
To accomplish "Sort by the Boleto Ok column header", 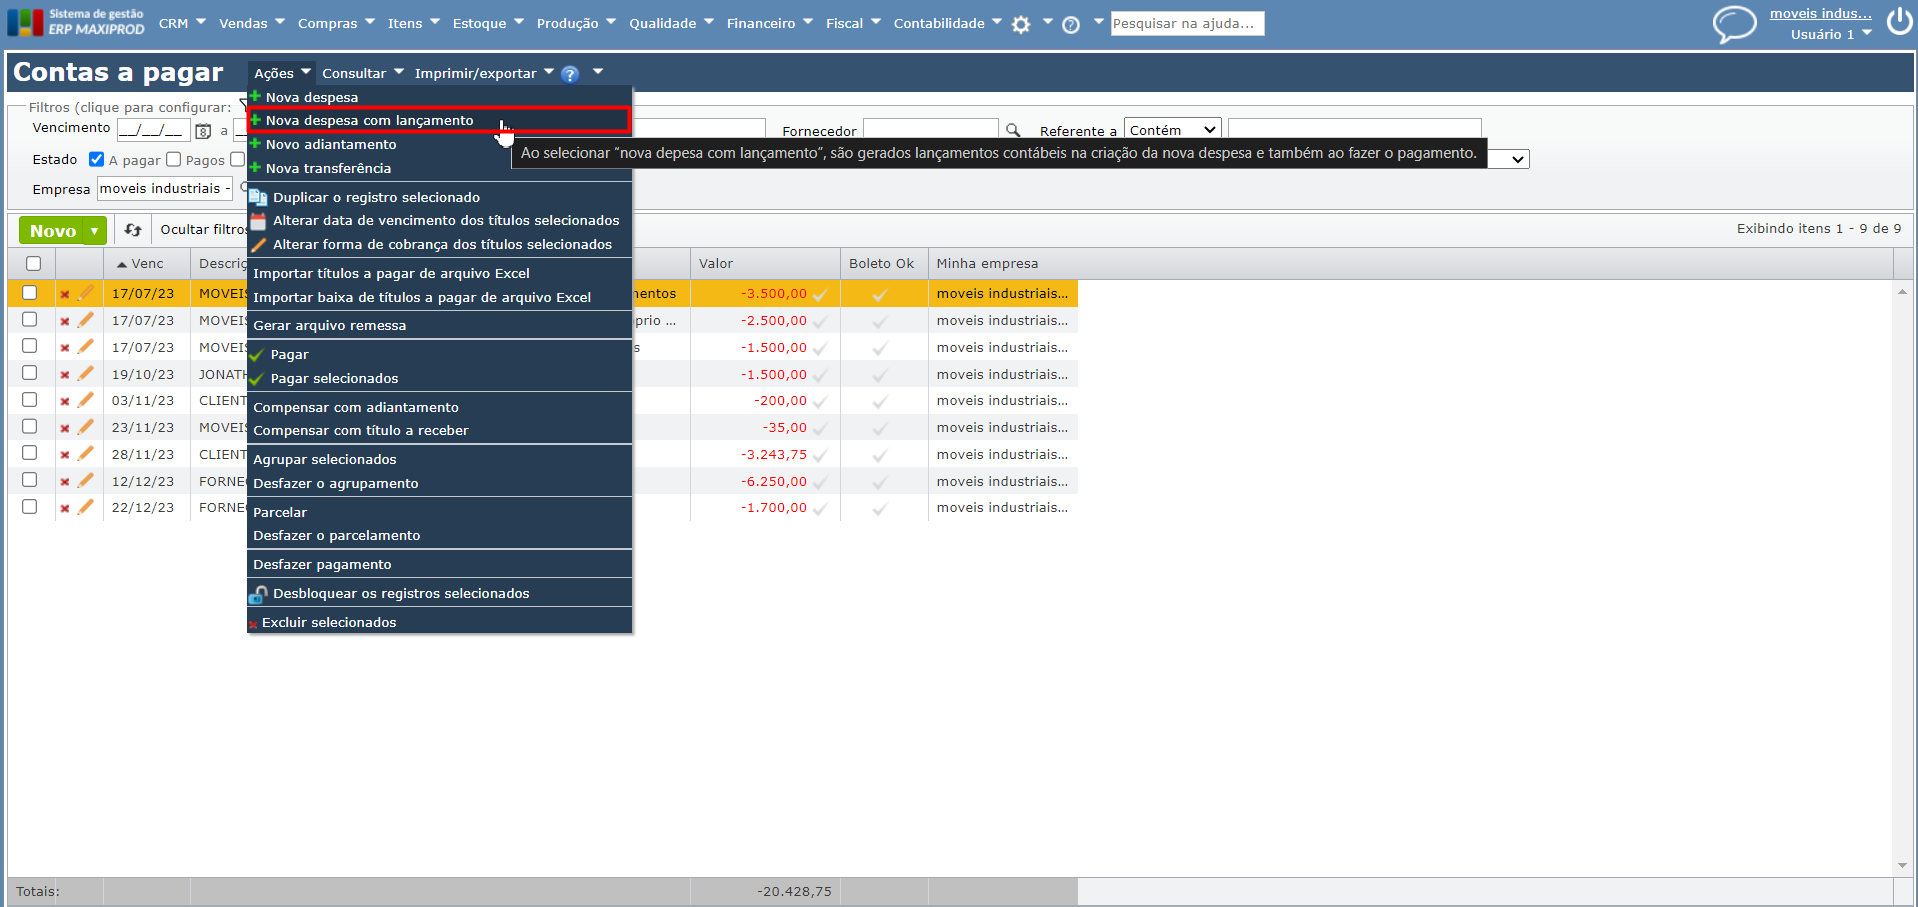I will (881, 263).
